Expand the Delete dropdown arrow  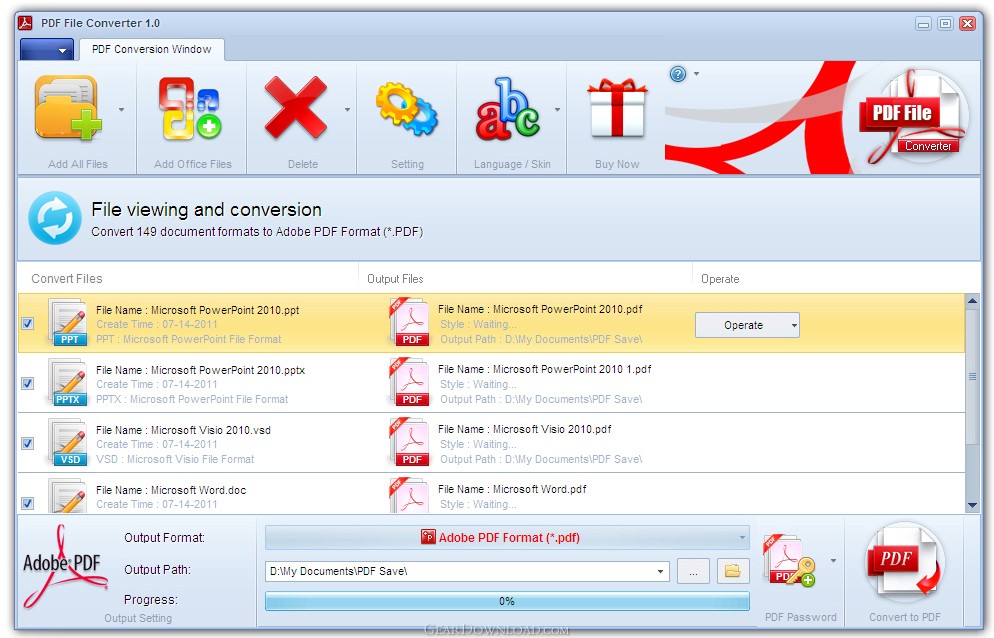click(x=347, y=110)
